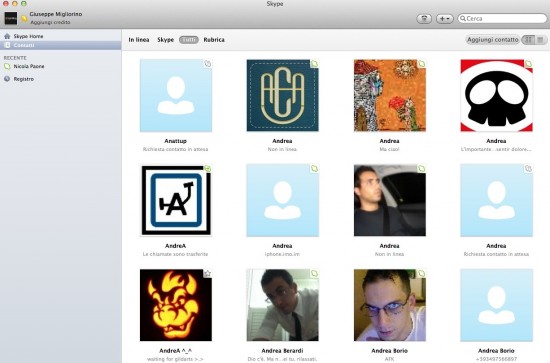Switch to grid view of contacts

tap(528, 40)
